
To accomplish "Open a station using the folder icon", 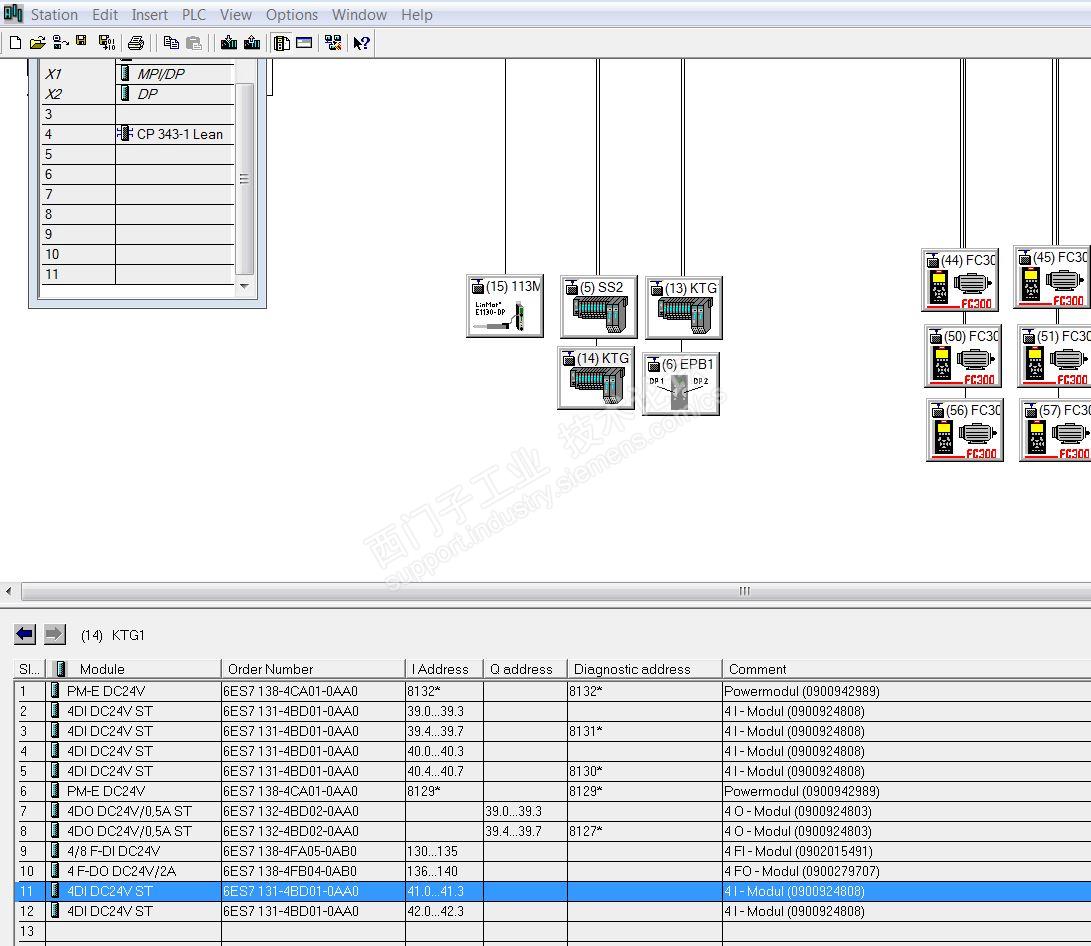I will tap(38, 43).
